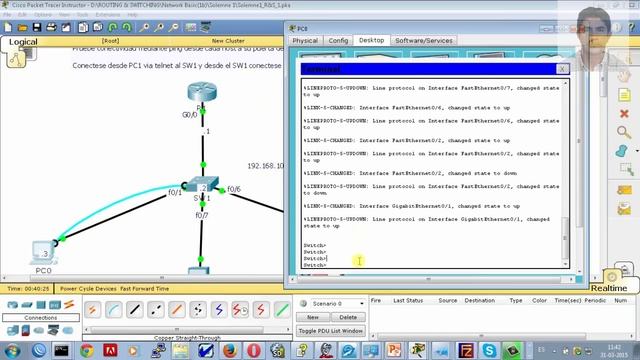
Task: Print the workspace using printer icon
Action: point(51,27)
